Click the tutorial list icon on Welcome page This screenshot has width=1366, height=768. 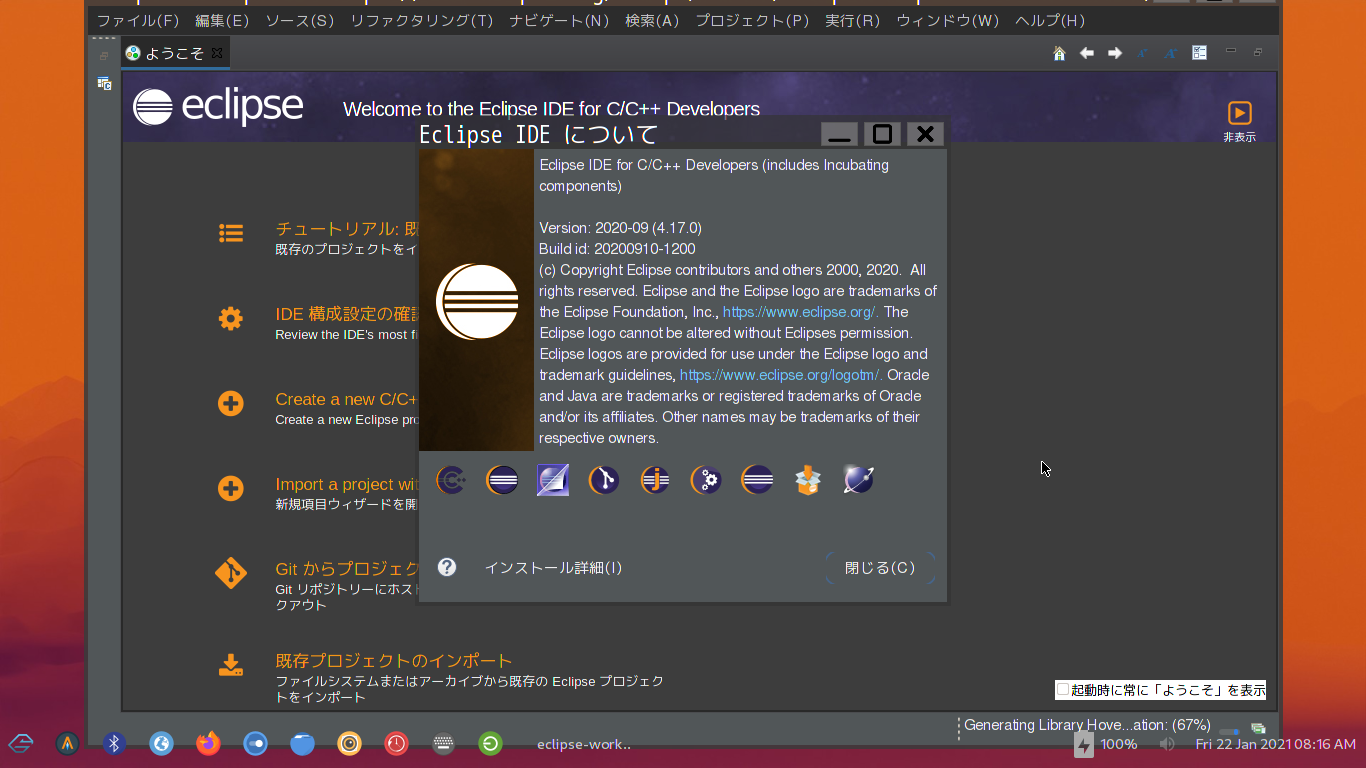[231, 234]
